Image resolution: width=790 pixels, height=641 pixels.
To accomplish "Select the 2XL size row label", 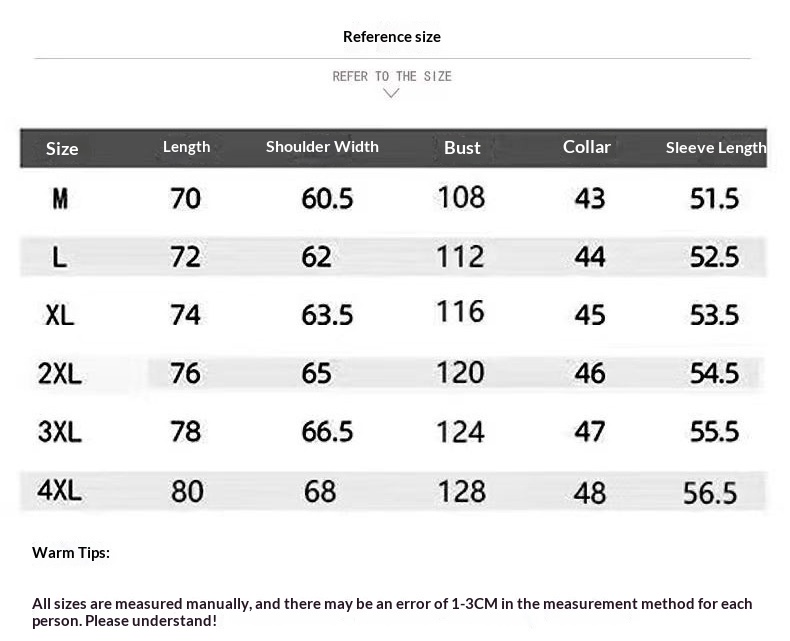I will 60,374.
